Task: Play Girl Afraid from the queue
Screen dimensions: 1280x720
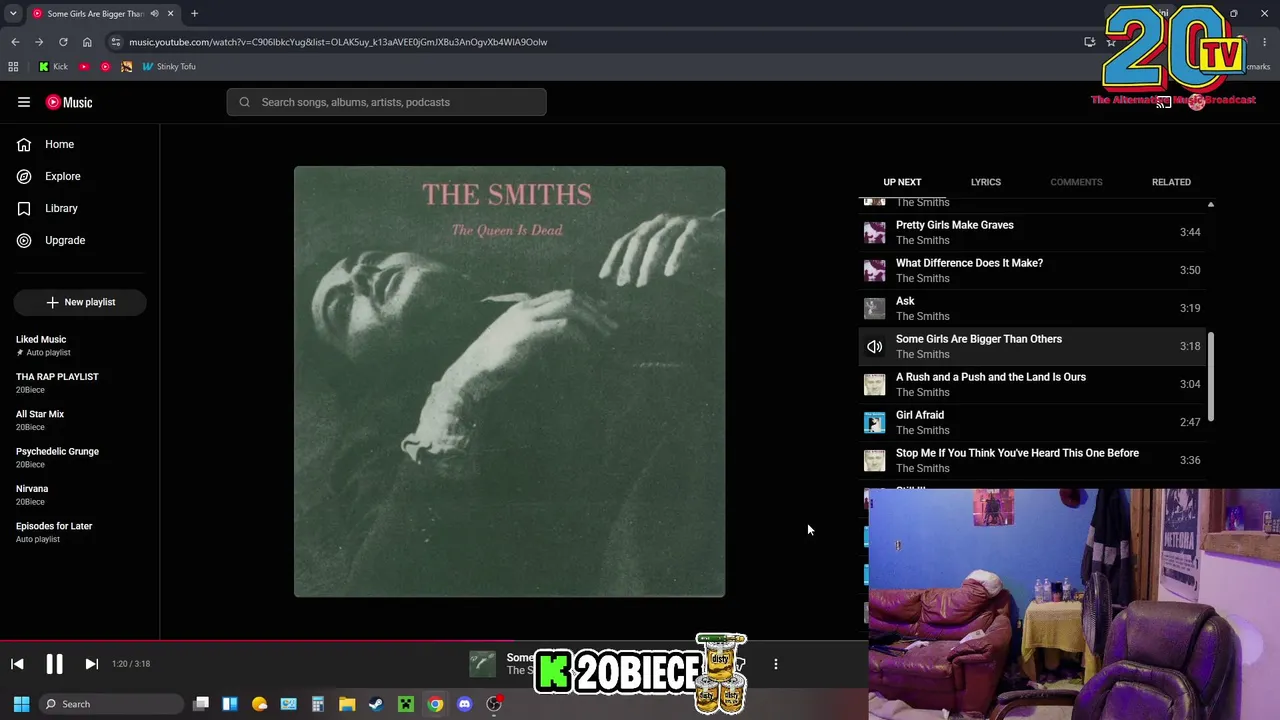Action: (1033, 422)
